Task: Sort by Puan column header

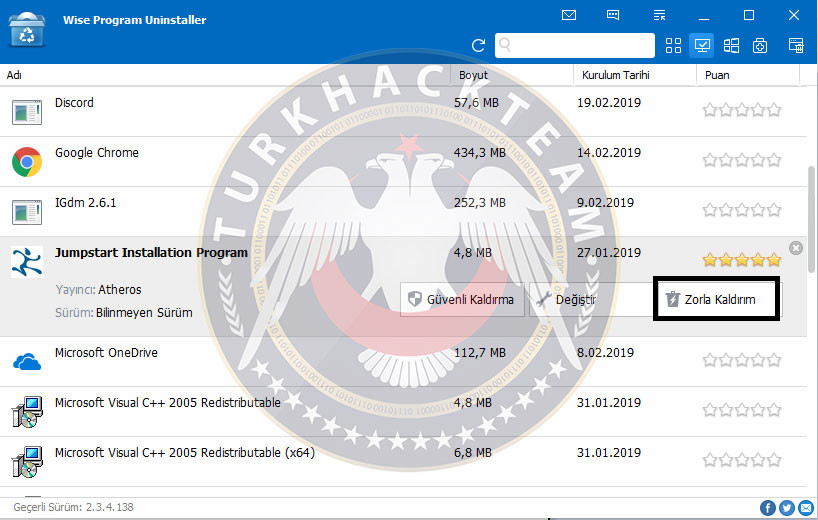Action: tap(717, 75)
